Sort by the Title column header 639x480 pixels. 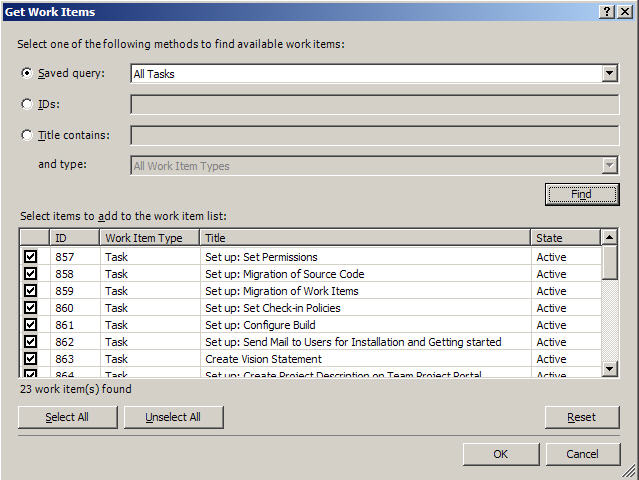pyautogui.click(x=366, y=238)
